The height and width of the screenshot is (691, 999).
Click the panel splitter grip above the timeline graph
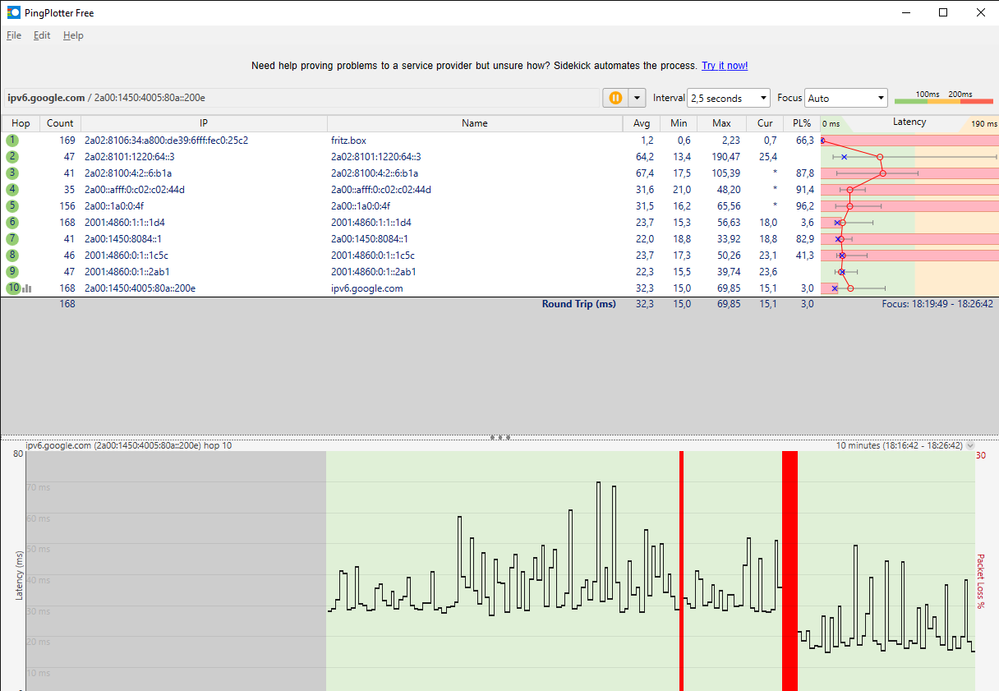coord(500,438)
